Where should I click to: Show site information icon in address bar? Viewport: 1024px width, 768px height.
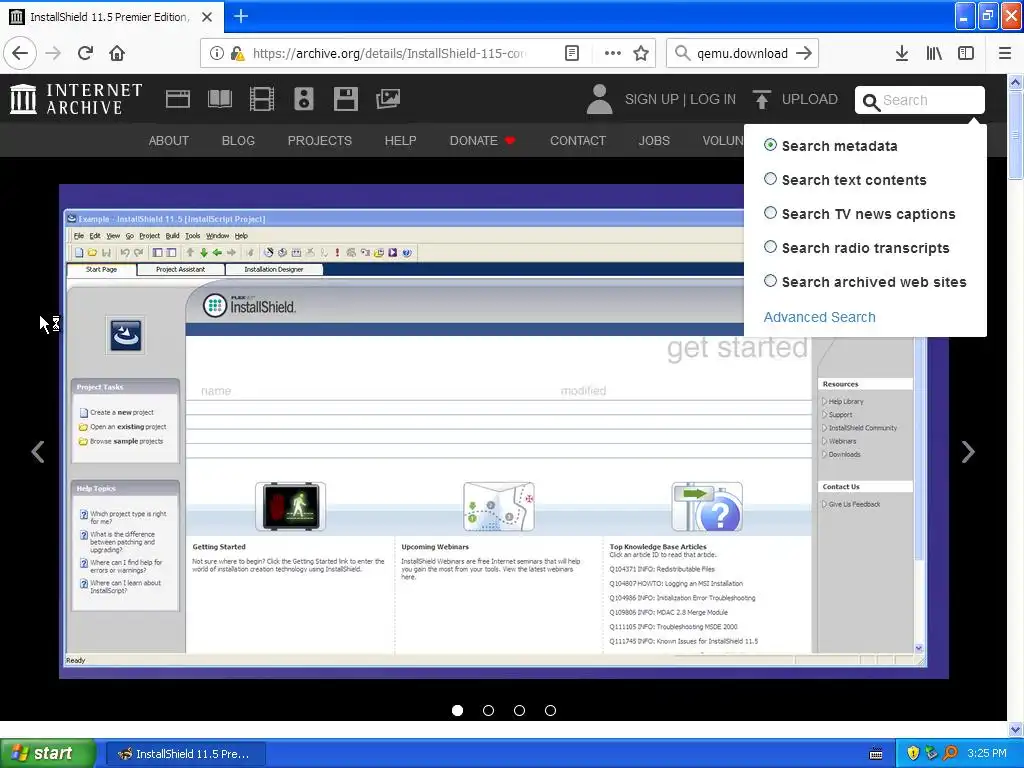coord(216,53)
